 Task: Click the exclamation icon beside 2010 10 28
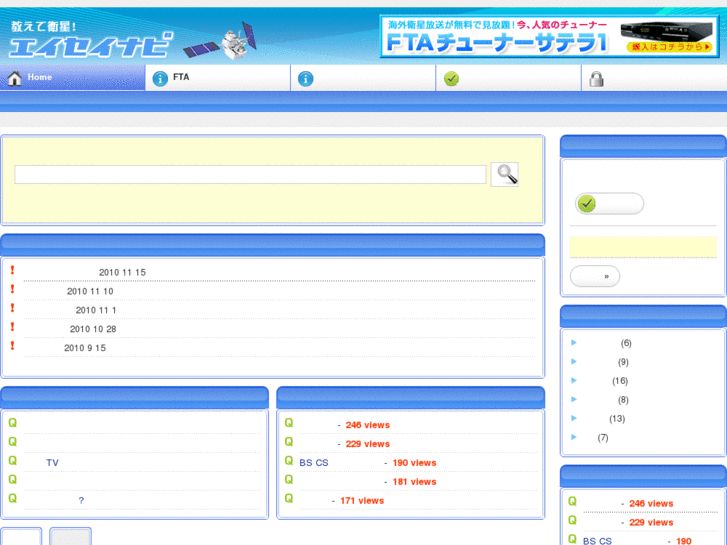tap(13, 327)
